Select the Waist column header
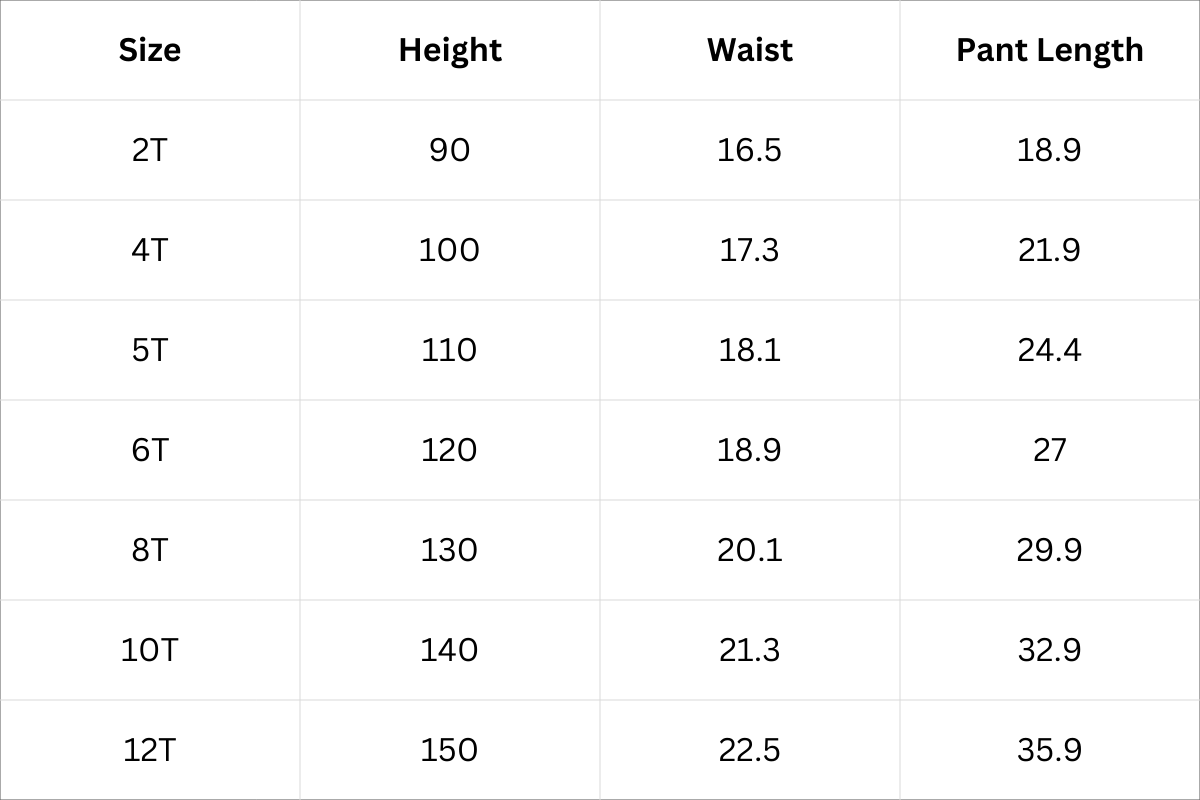This screenshot has height=800, width=1200. (750, 50)
